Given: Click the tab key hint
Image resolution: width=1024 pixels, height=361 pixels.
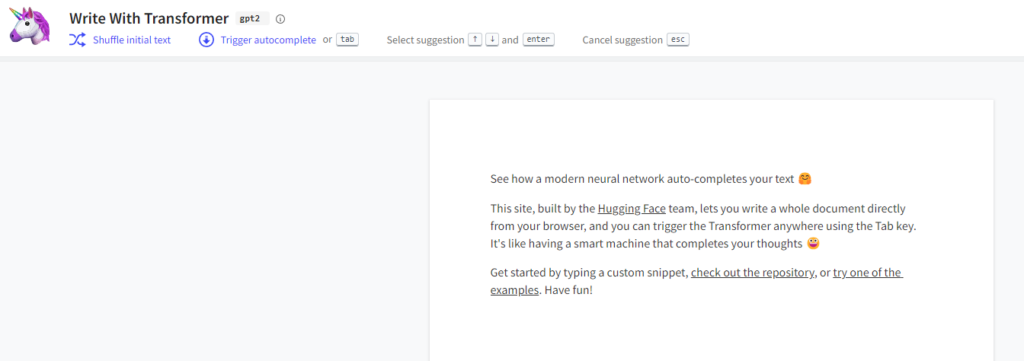Looking at the screenshot, I should [x=347, y=39].
